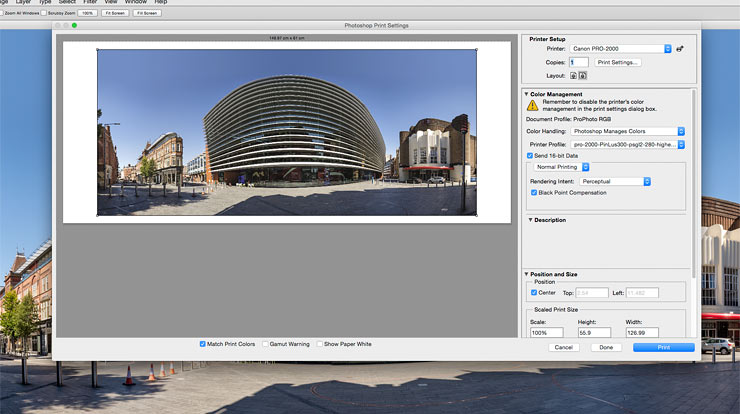Uncheck the Center position checkbox

pyautogui.click(x=534, y=293)
